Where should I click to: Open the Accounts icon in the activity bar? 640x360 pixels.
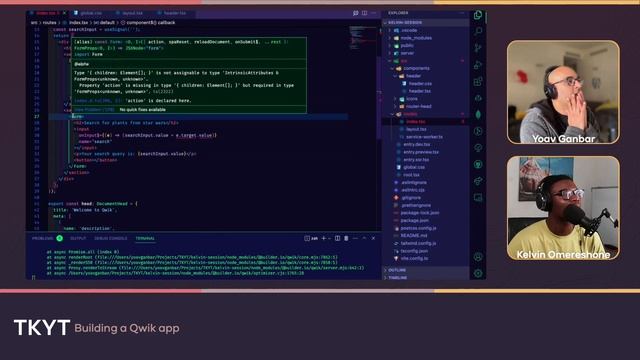478,257
